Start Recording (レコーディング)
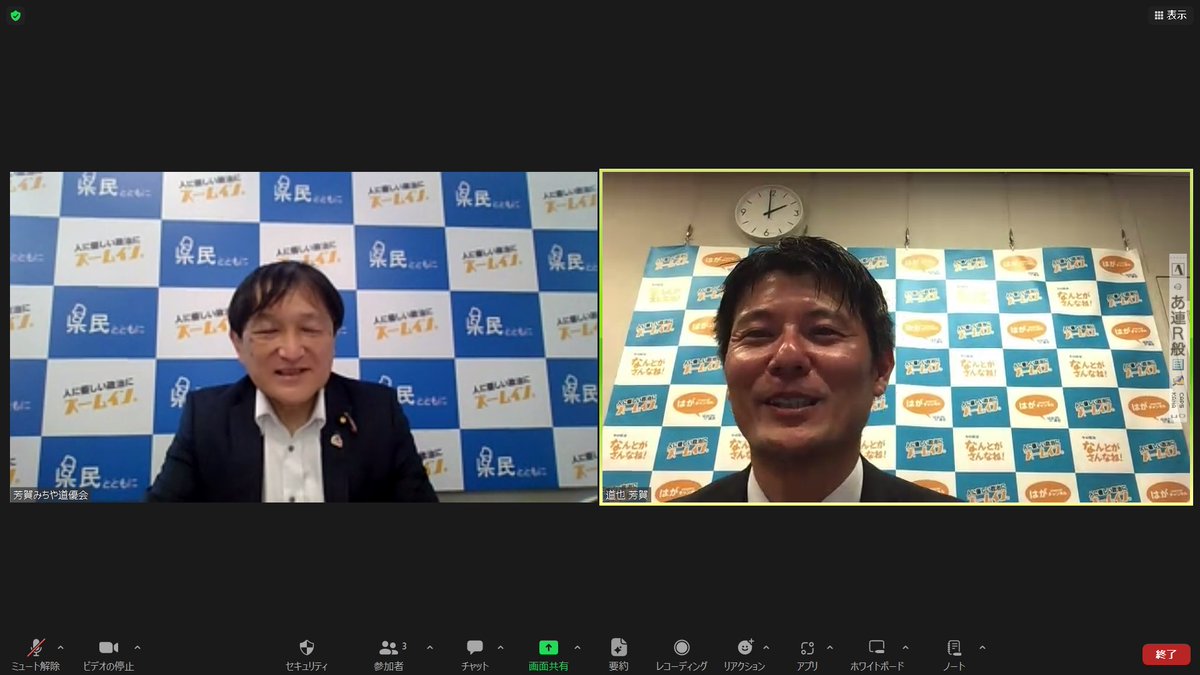Screen dimensions: 1200x675 682,655
